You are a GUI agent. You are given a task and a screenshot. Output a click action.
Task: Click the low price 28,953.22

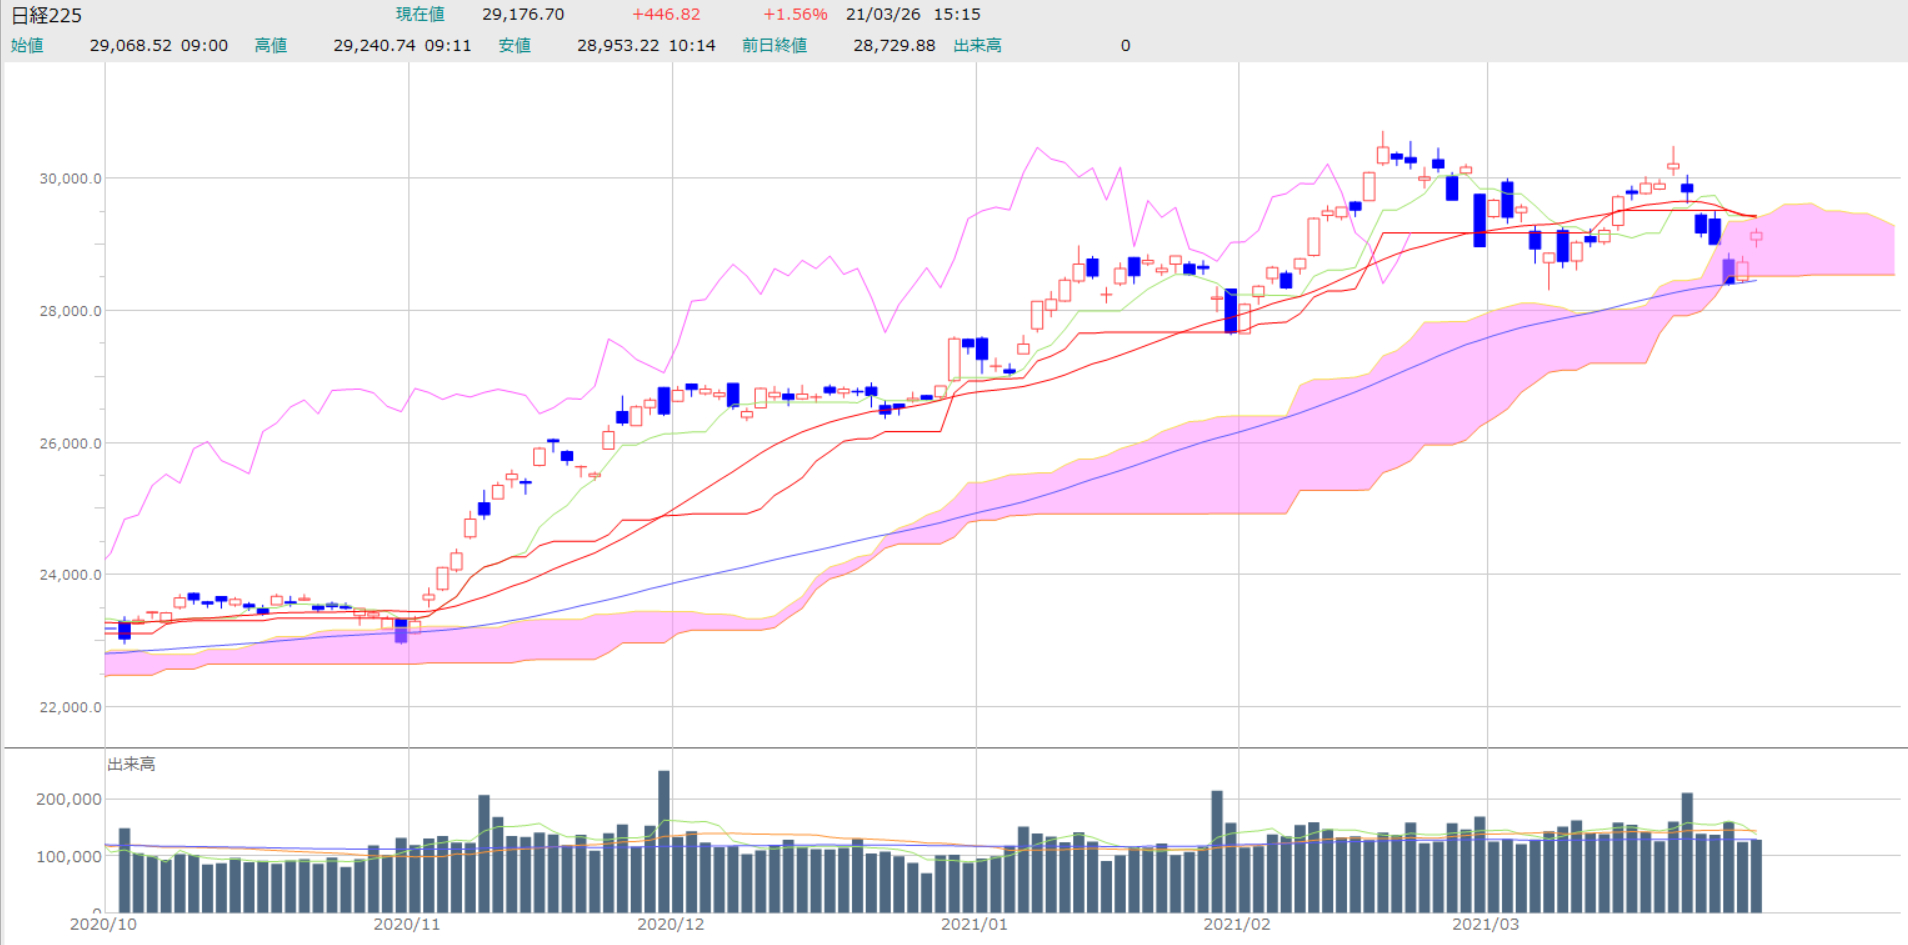[x=618, y=45]
